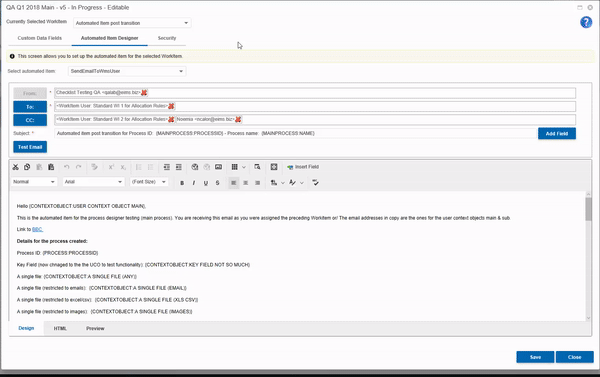Follow the BBC hyperlink in body
Image resolution: width=600 pixels, height=377 pixels.
[x=37, y=230]
